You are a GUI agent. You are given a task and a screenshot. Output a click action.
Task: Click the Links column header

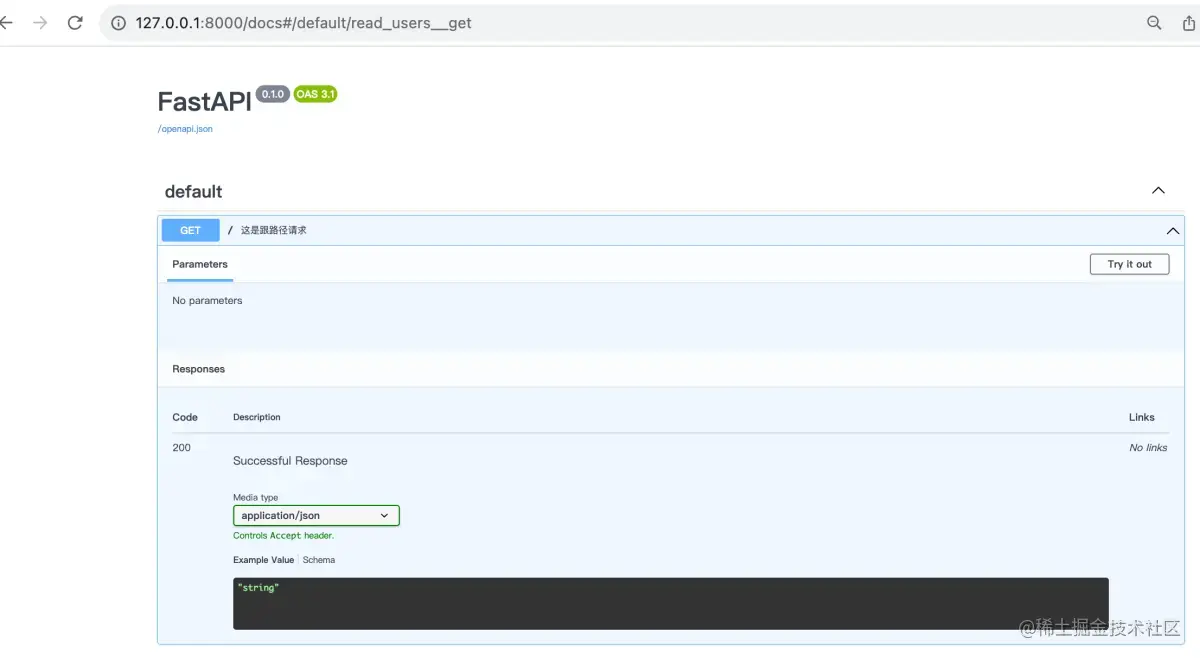tap(1142, 417)
